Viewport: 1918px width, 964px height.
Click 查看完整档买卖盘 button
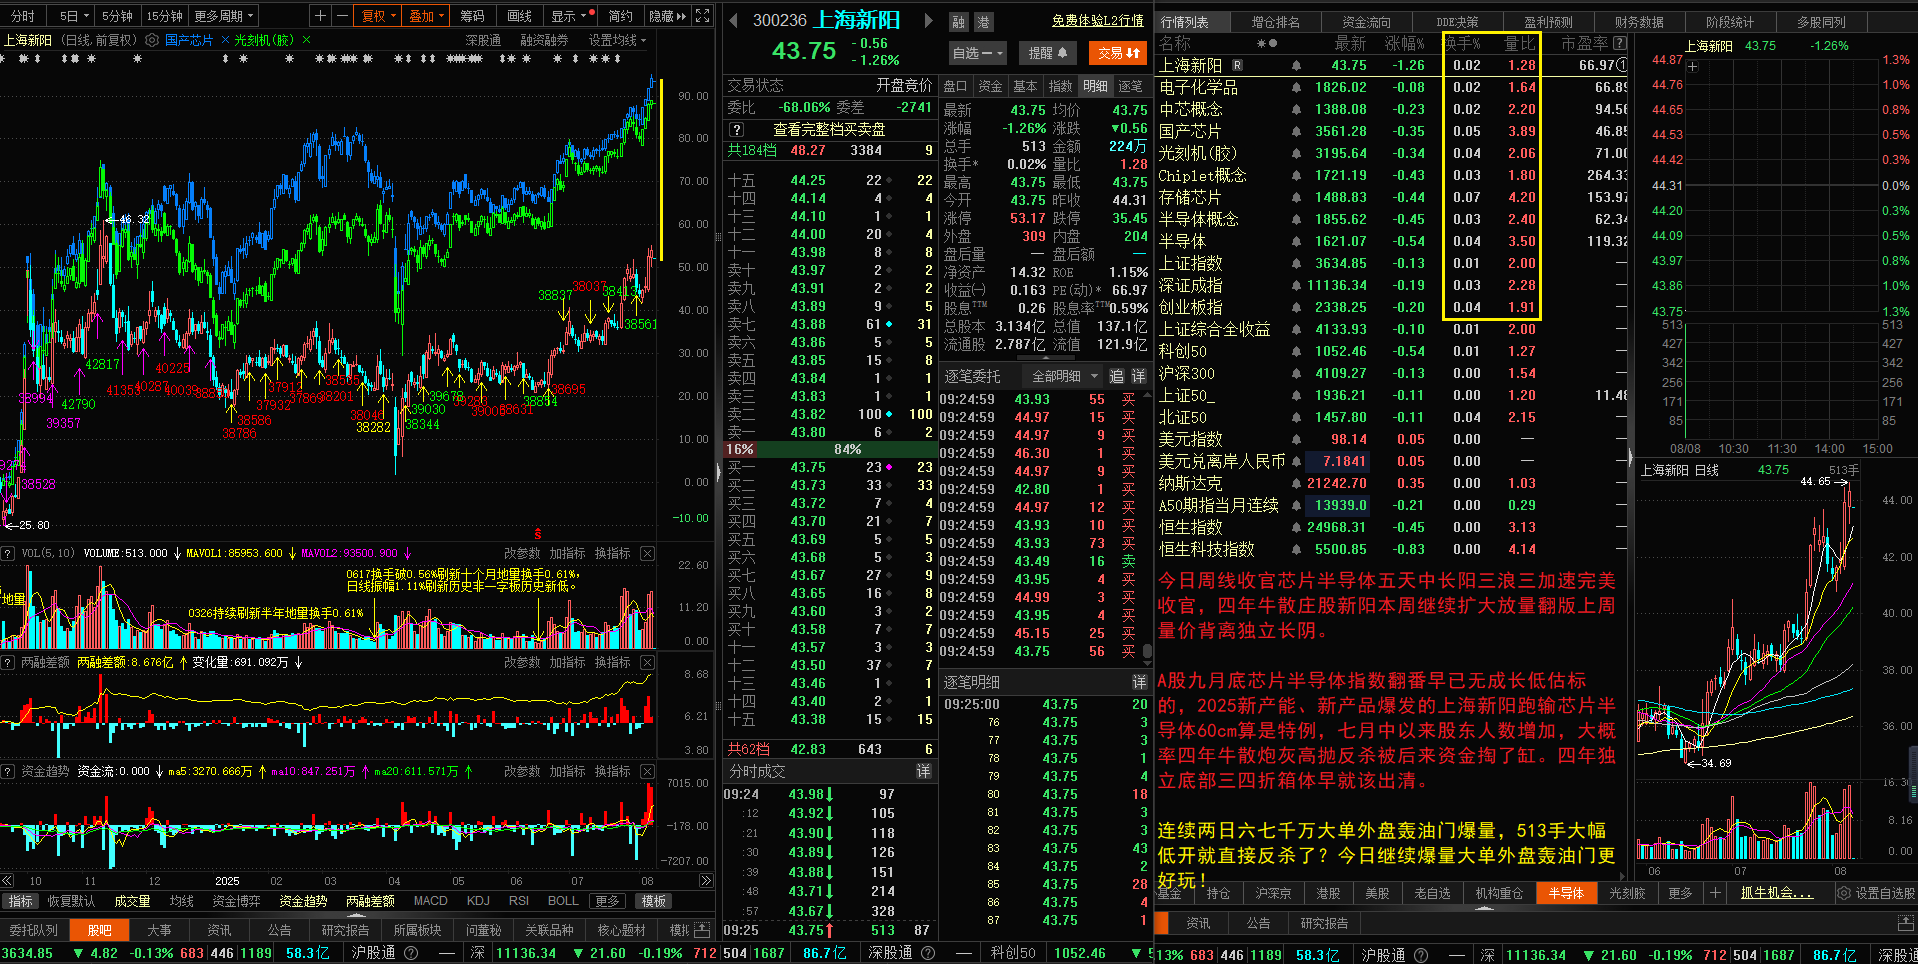(829, 130)
